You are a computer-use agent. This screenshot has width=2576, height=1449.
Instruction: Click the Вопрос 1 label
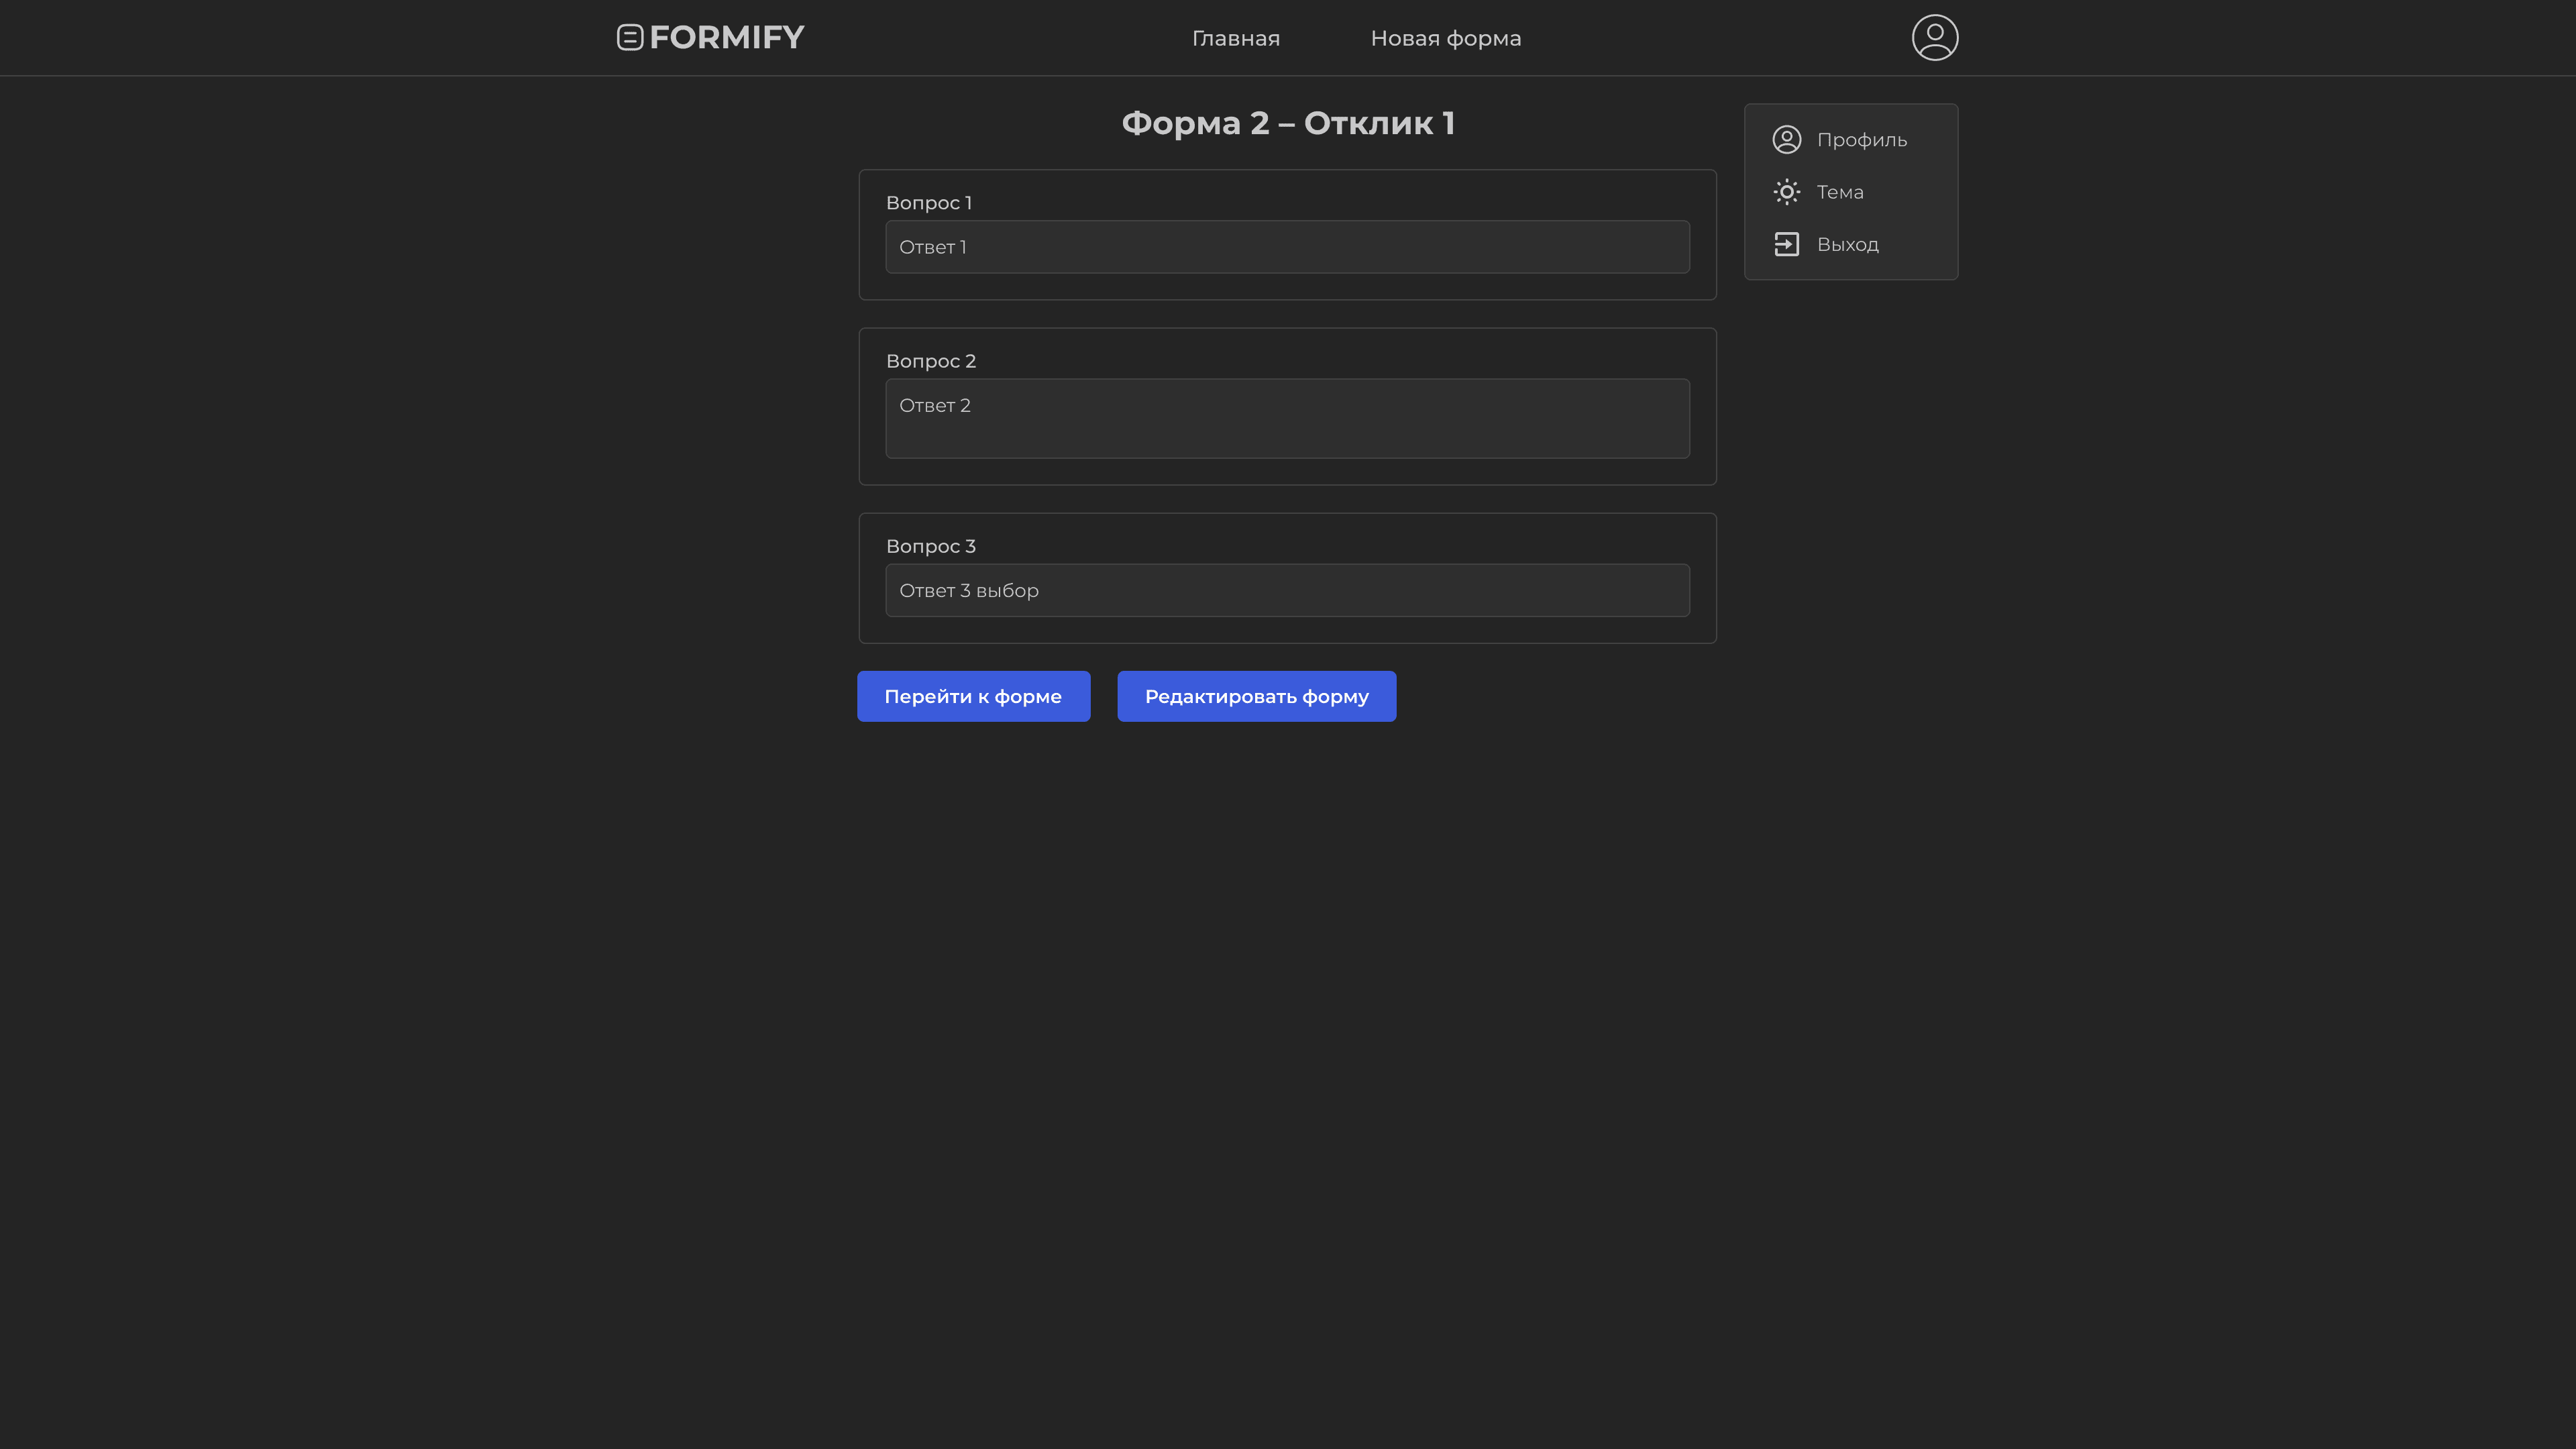[x=928, y=203]
